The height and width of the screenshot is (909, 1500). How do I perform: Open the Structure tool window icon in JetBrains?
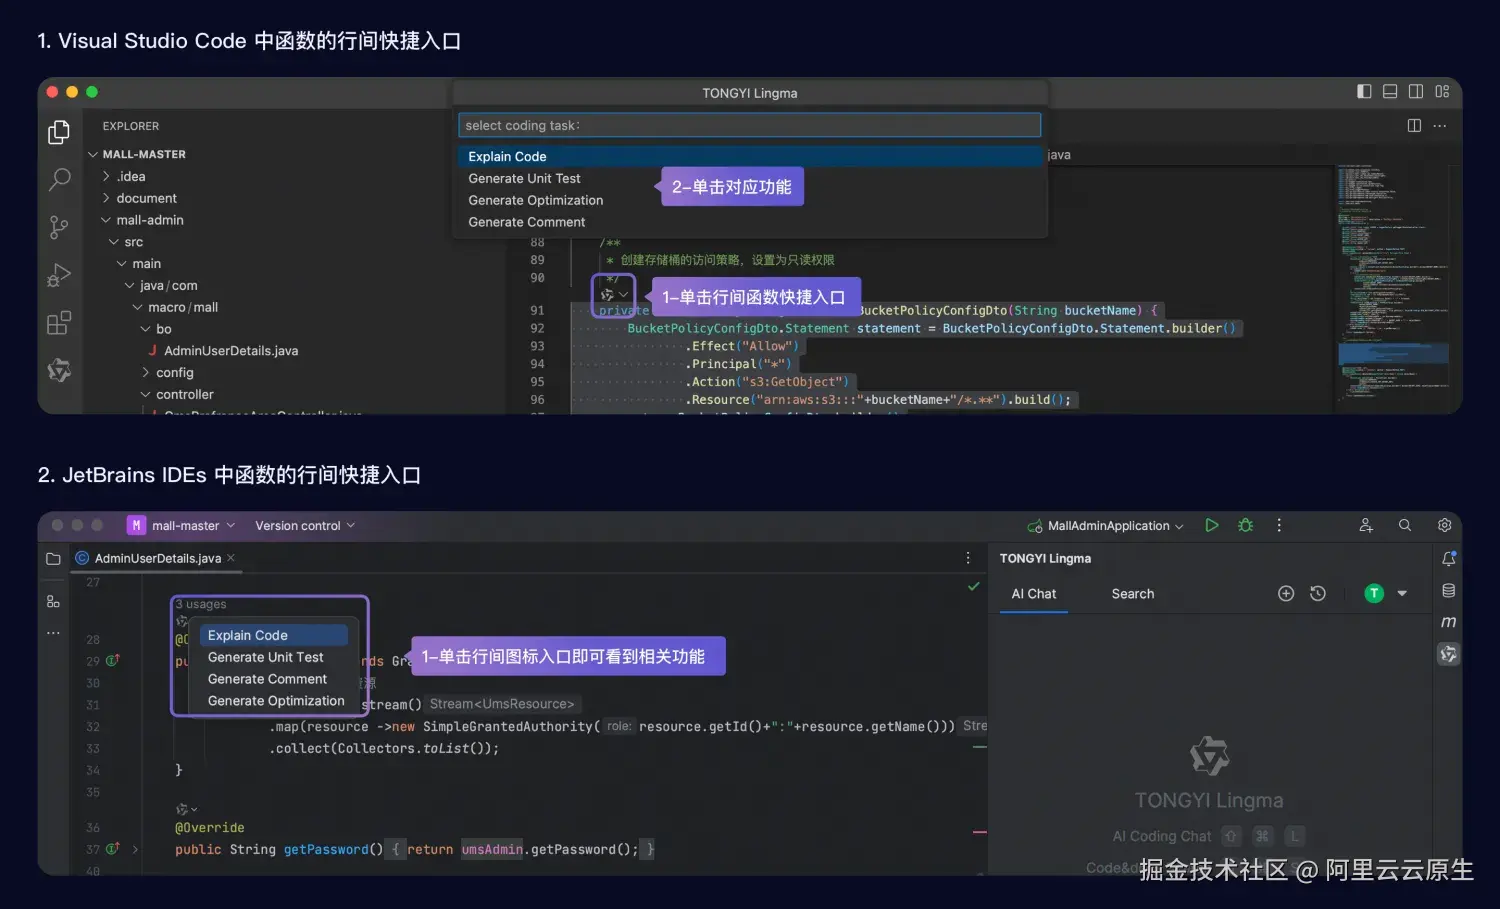53,601
